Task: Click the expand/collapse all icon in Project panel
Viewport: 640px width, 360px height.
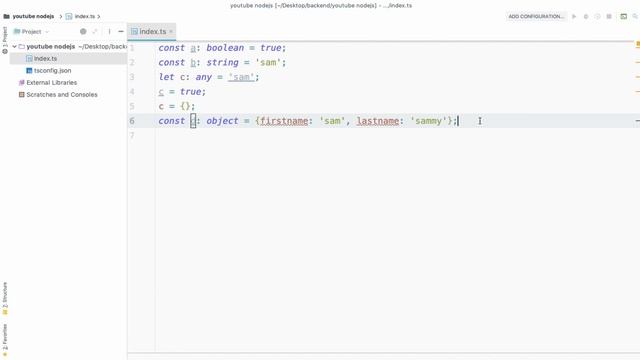Action: pos(95,31)
